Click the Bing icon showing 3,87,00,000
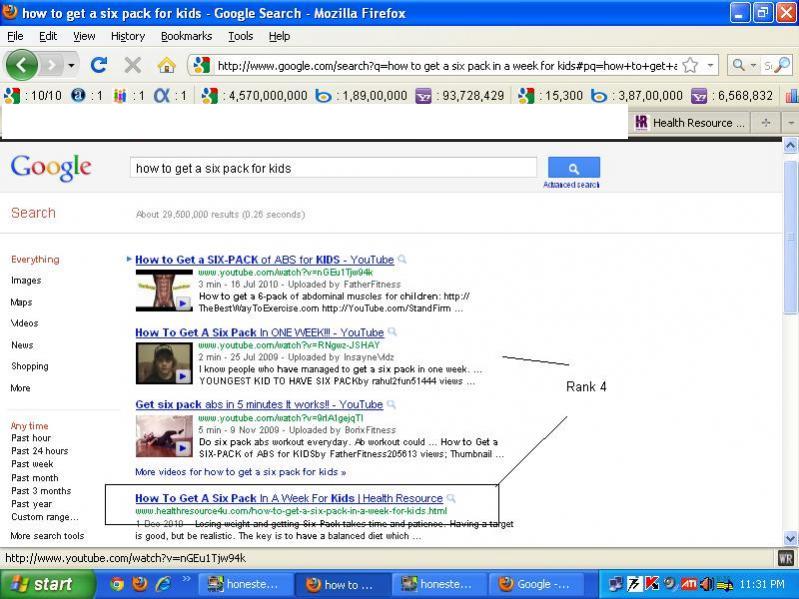The image size is (799, 599). coord(599,96)
